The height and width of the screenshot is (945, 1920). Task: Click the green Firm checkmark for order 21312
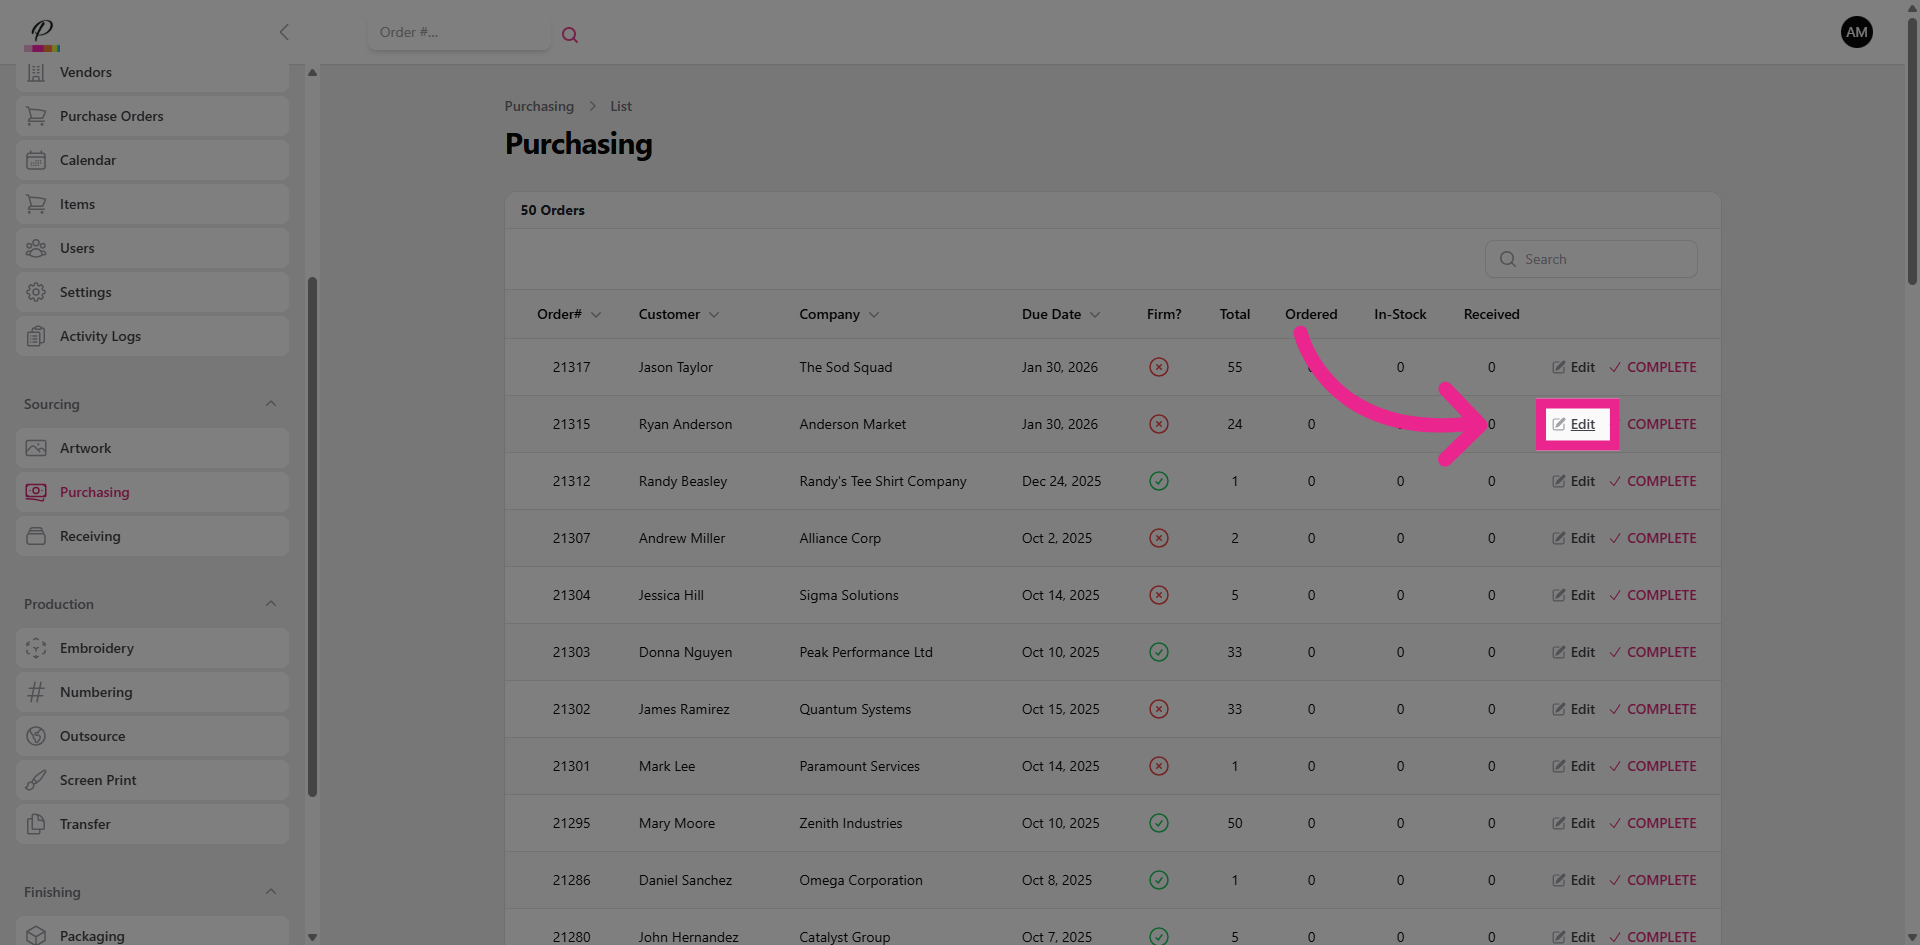1158,481
